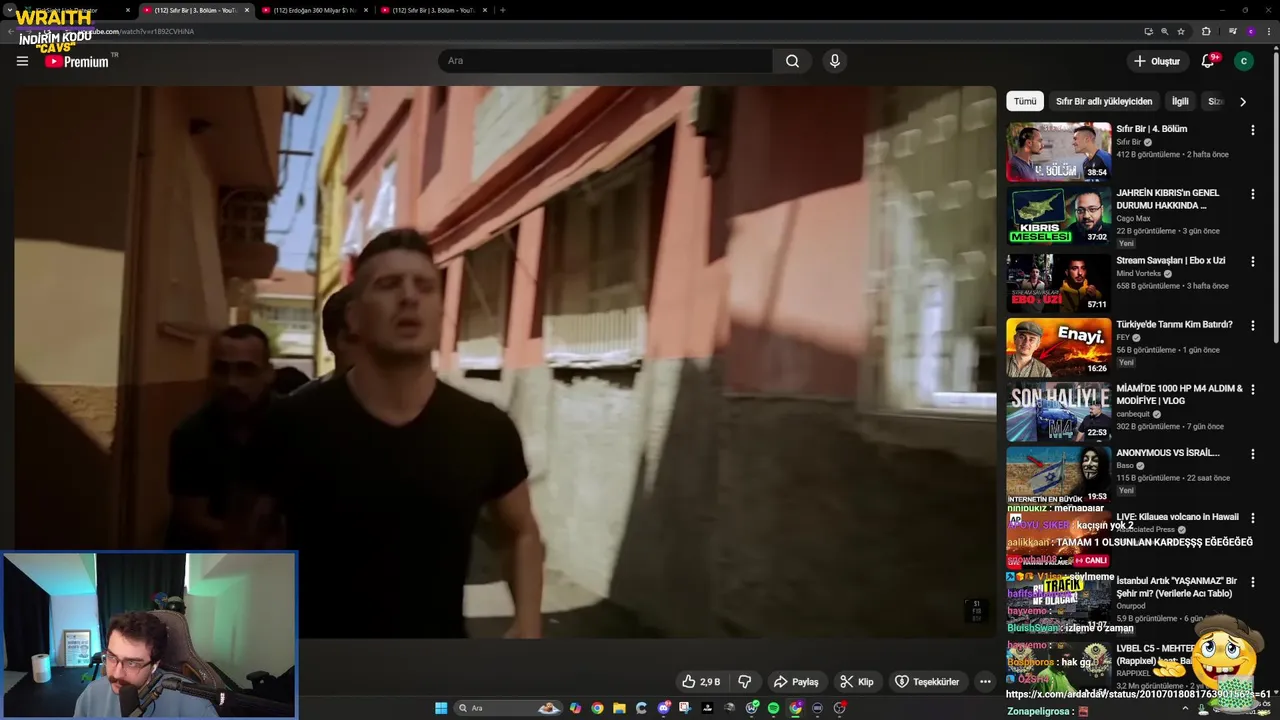Viewport: 1280px width, 720px height.
Task: Open the canbeqiut channel name
Action: 1133,414
